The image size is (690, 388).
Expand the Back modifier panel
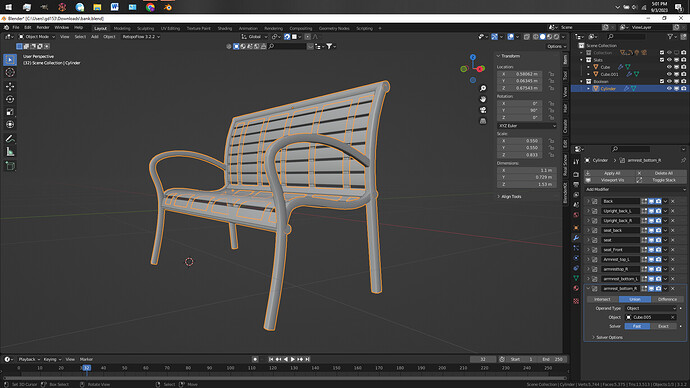click(x=589, y=201)
